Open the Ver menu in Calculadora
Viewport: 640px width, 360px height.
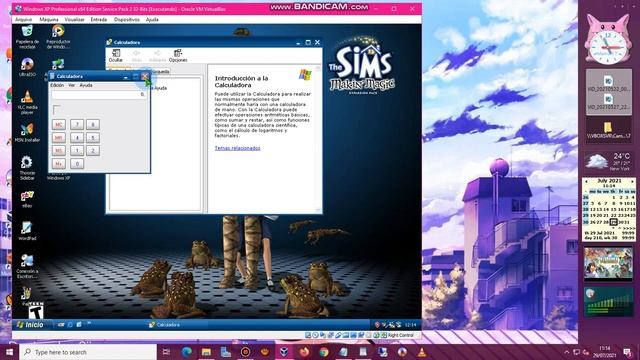coord(71,85)
